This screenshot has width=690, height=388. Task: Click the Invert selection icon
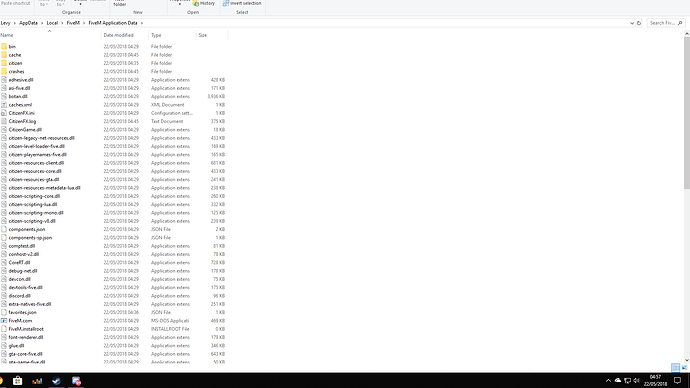[226, 3]
